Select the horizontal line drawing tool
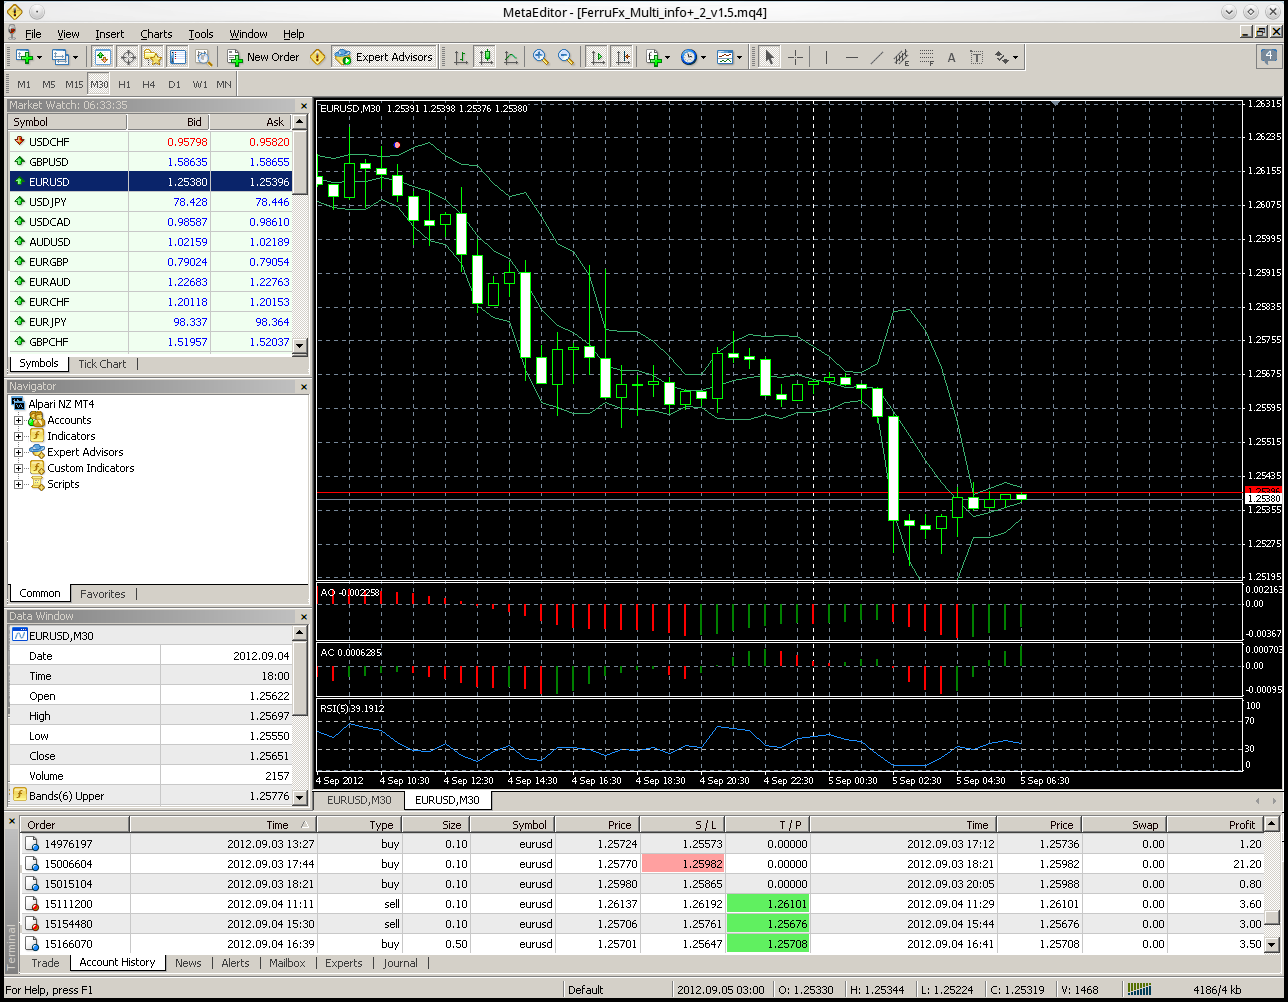This screenshot has width=1288, height=1002. pyautogui.click(x=851, y=57)
